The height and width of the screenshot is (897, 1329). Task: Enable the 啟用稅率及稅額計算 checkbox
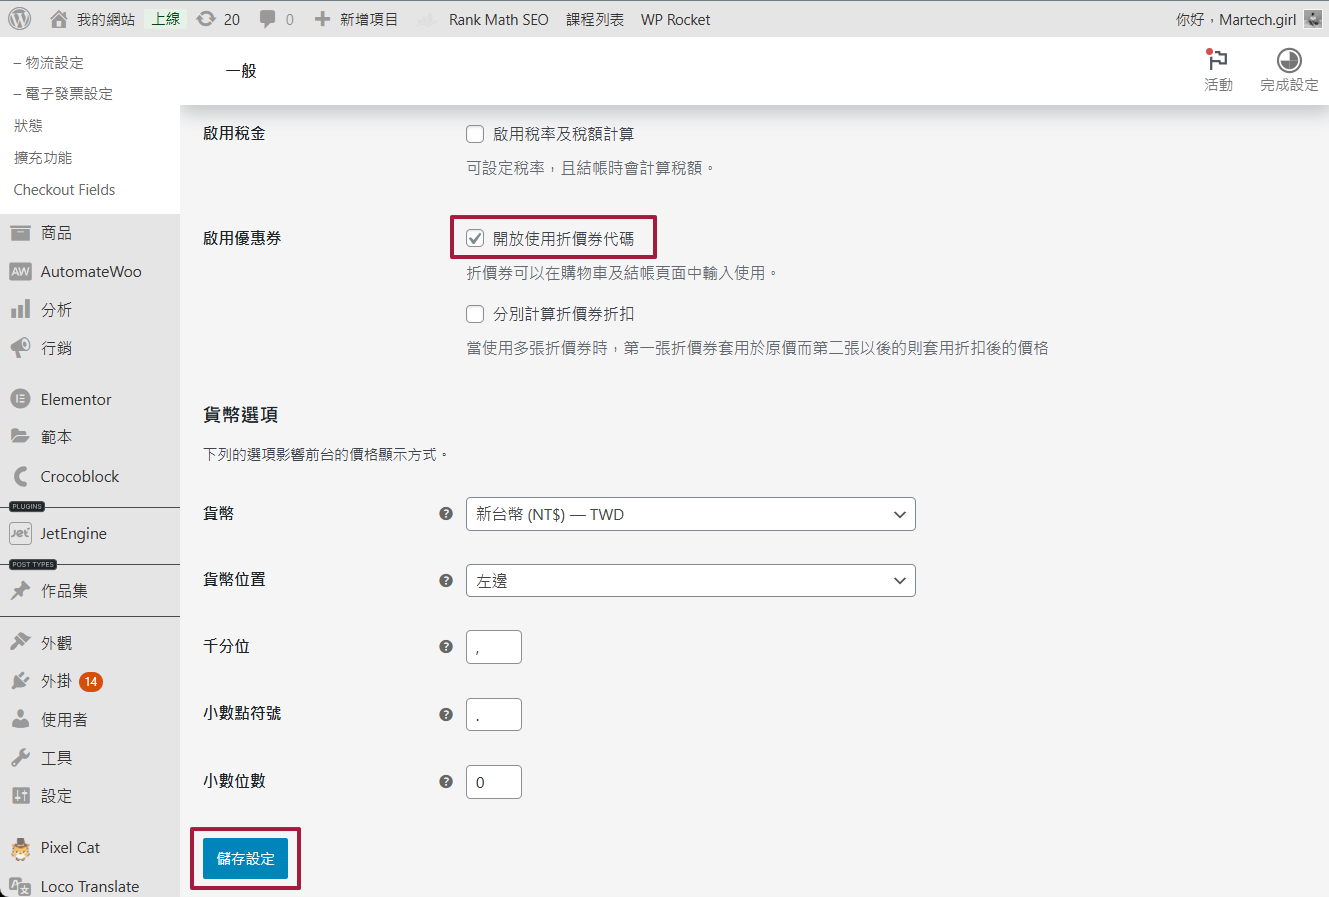[x=475, y=134]
